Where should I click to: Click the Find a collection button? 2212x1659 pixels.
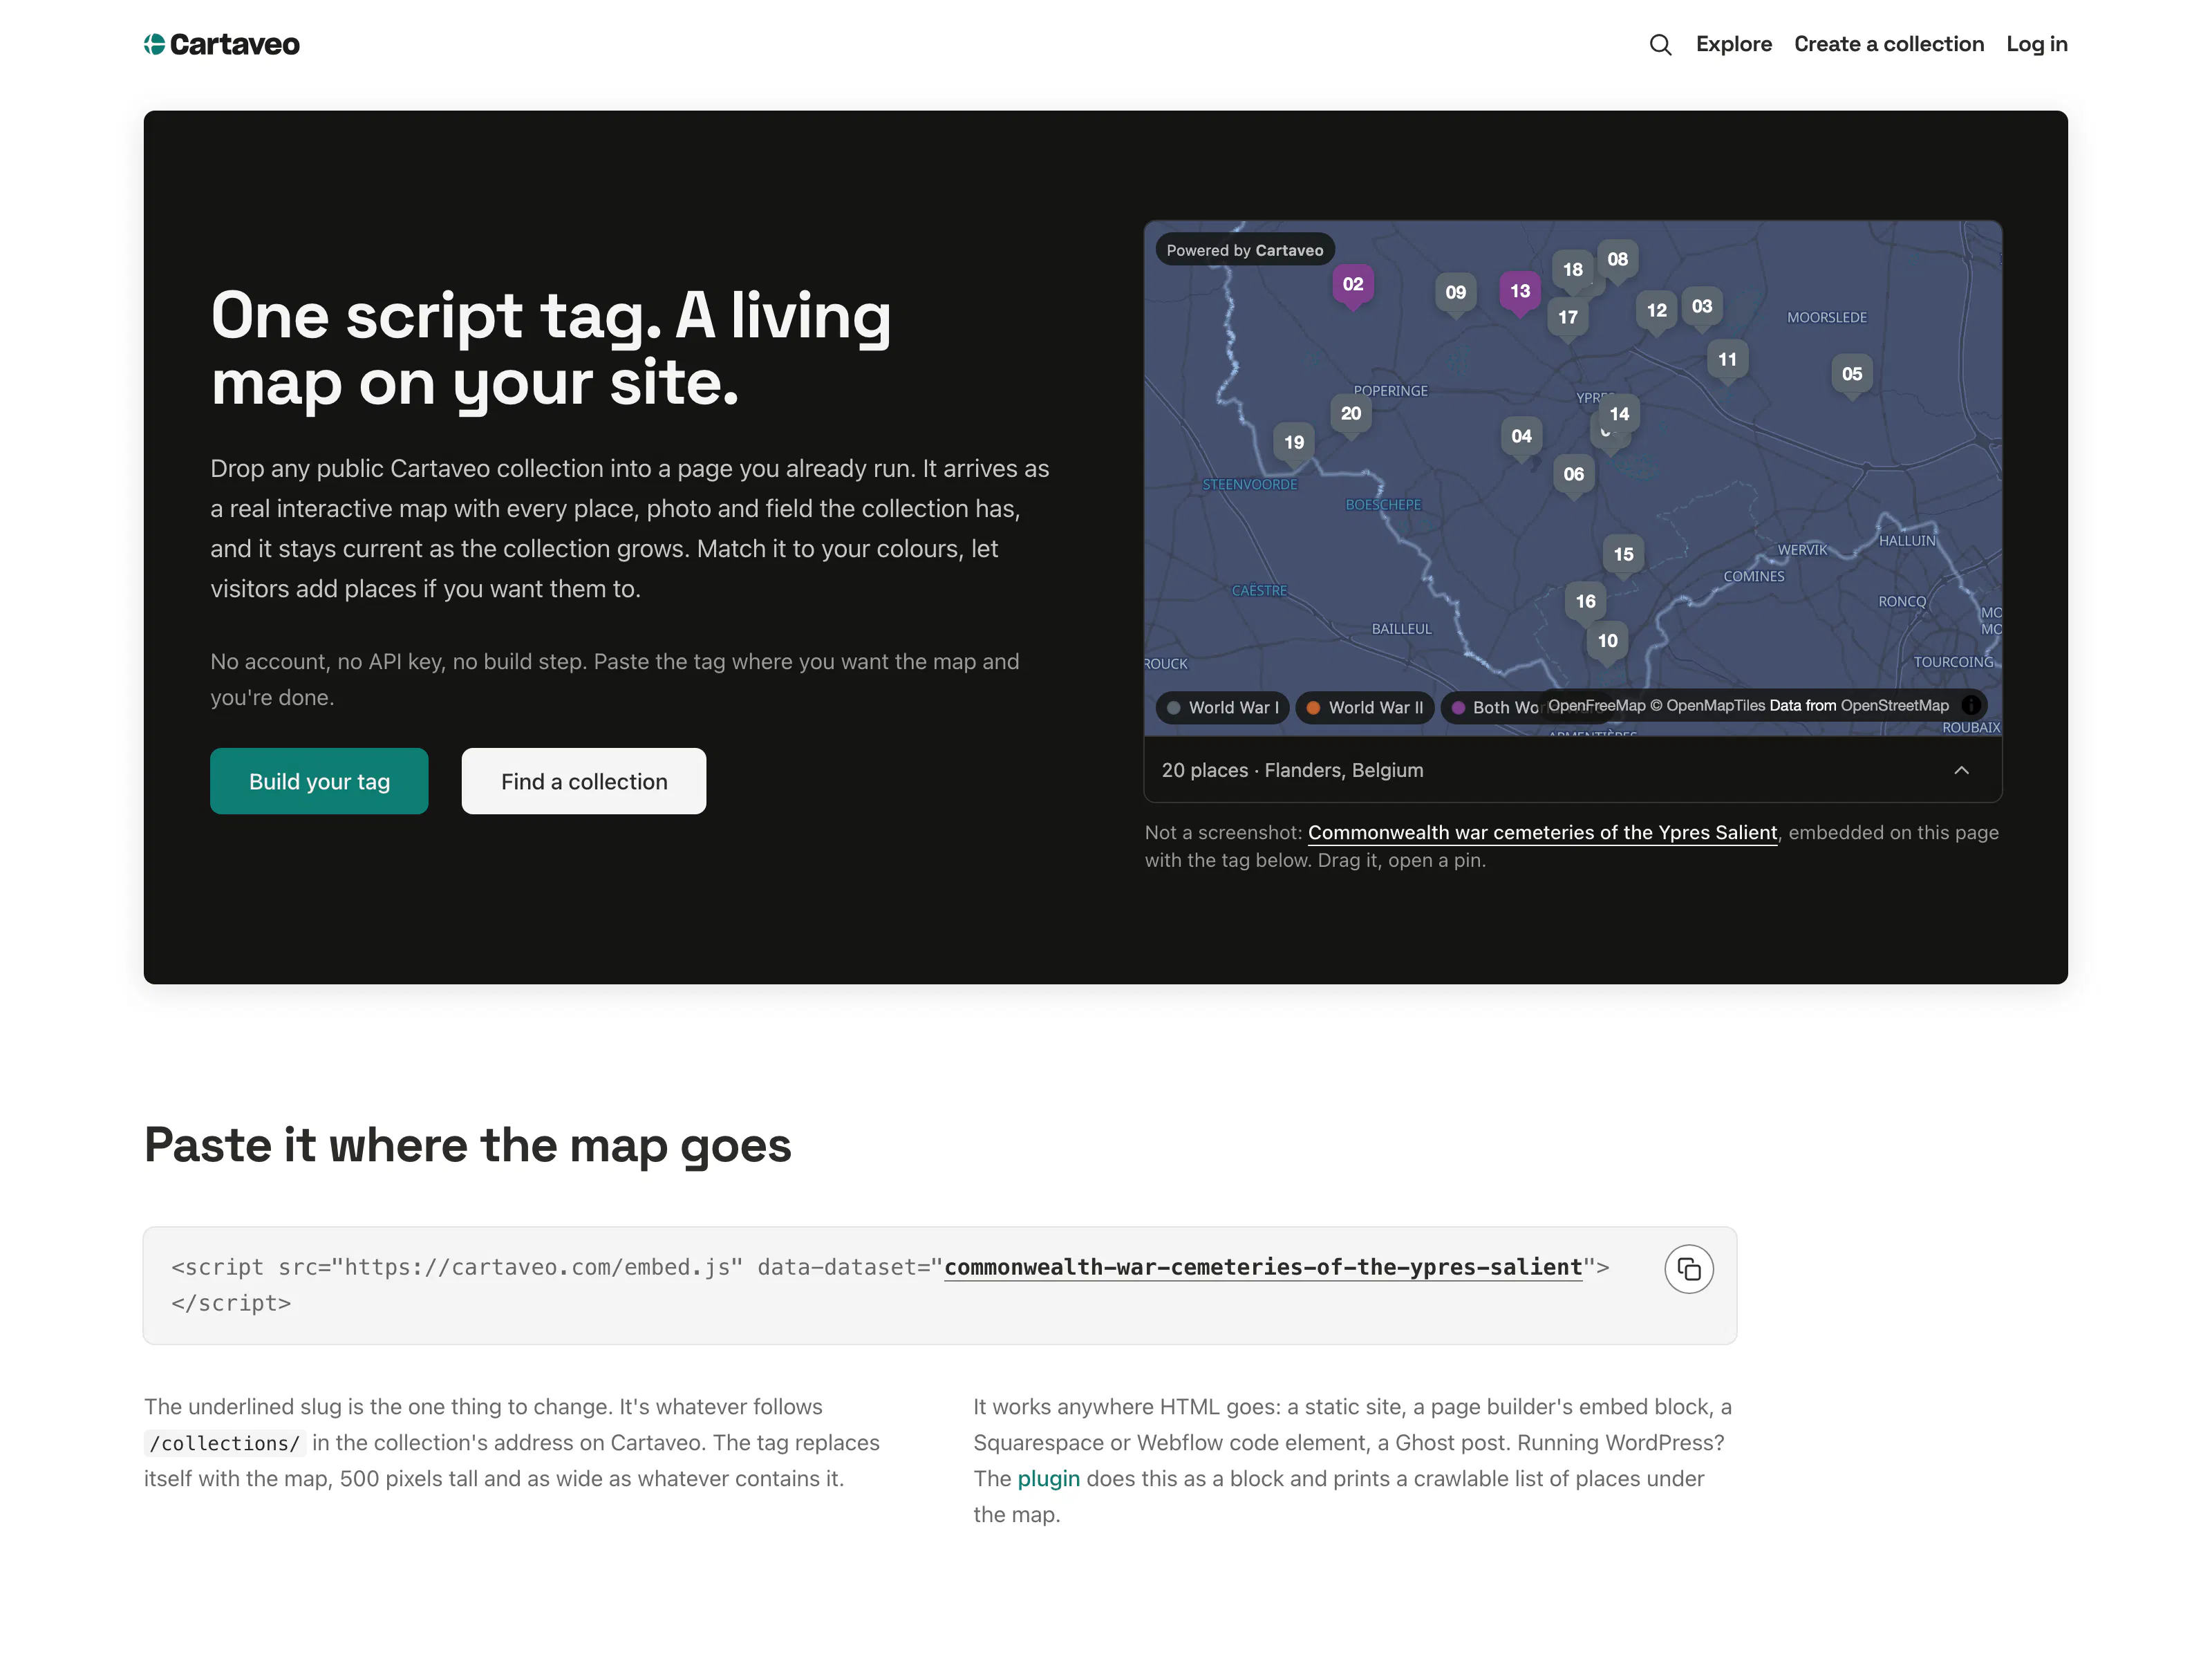coord(584,781)
